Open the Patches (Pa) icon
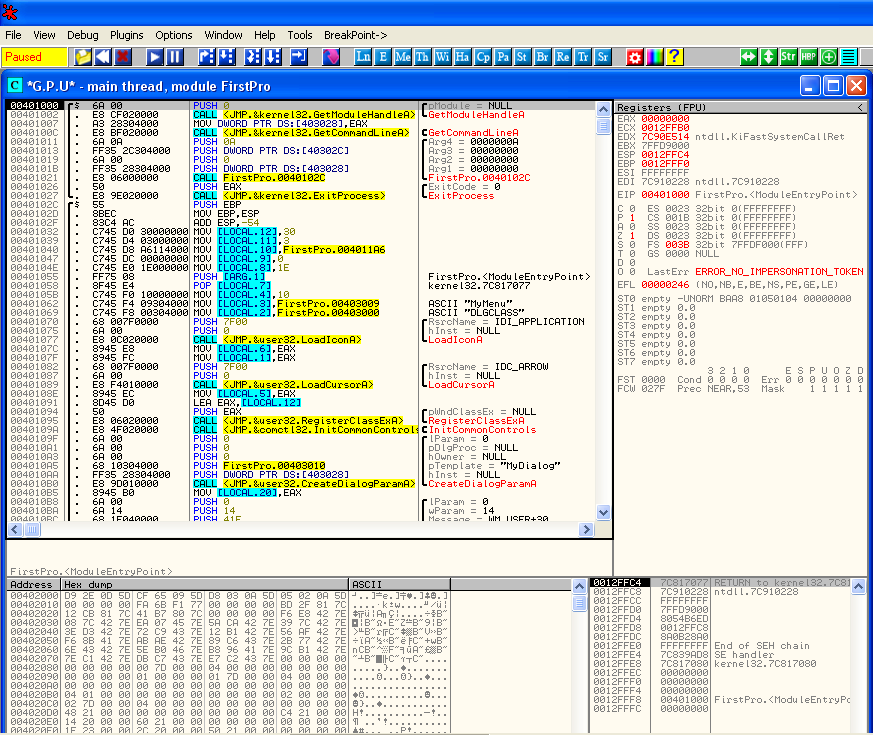Screen dimensions: 873x735 tap(503, 57)
